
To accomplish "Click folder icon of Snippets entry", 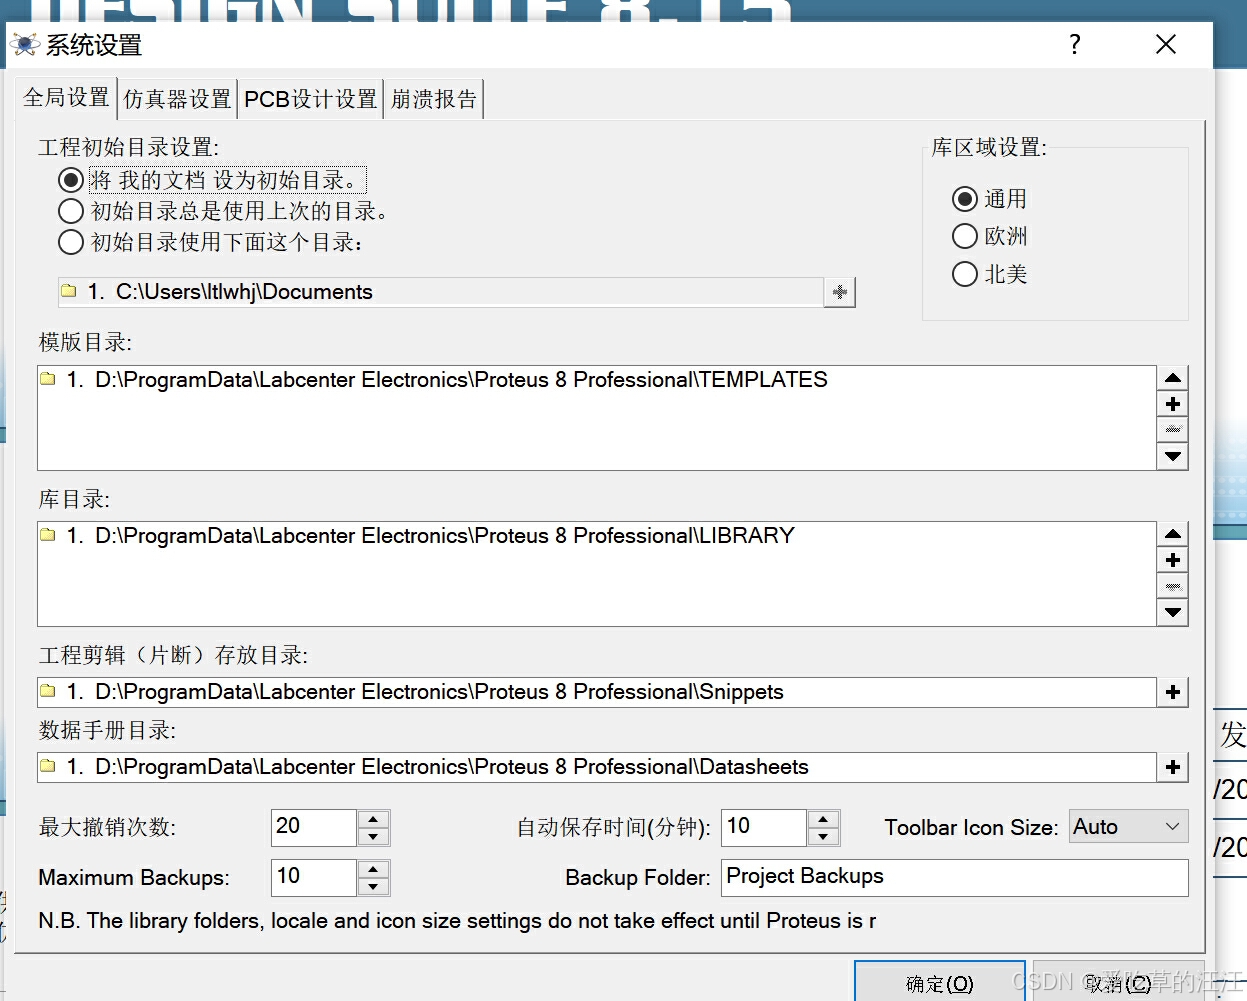I will [x=48, y=692].
